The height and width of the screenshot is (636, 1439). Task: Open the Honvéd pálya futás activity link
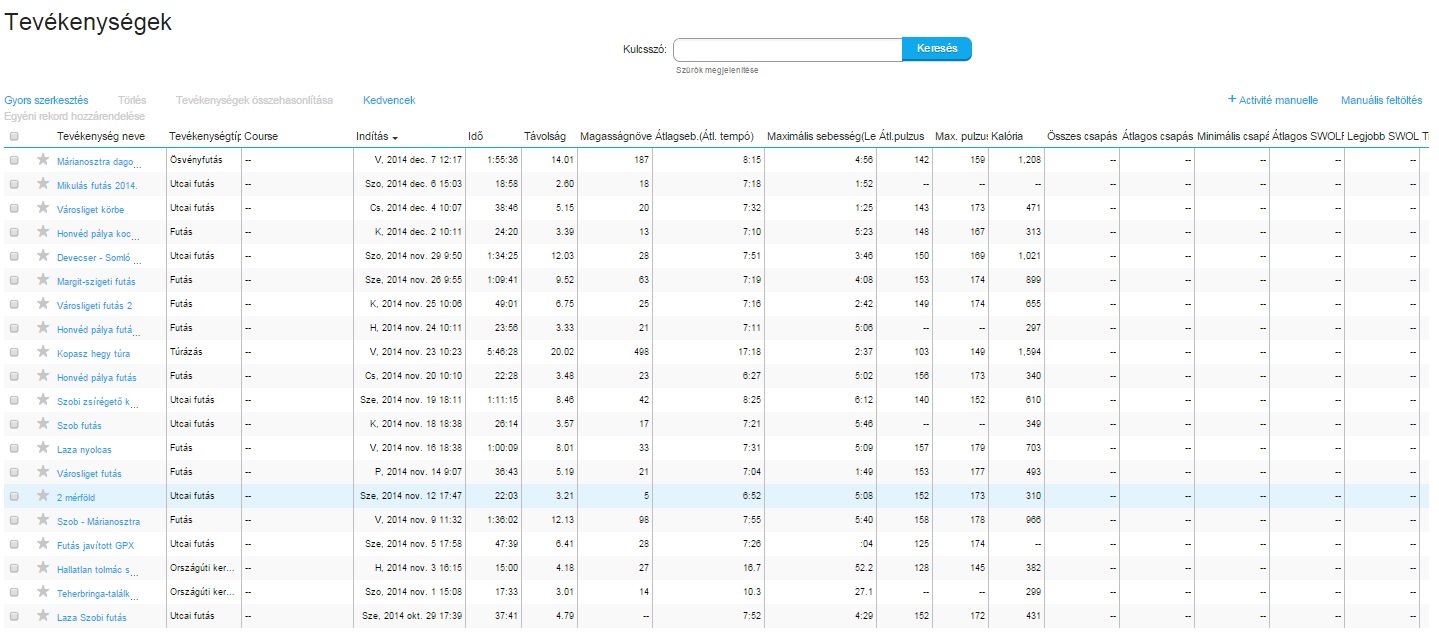tap(97, 378)
